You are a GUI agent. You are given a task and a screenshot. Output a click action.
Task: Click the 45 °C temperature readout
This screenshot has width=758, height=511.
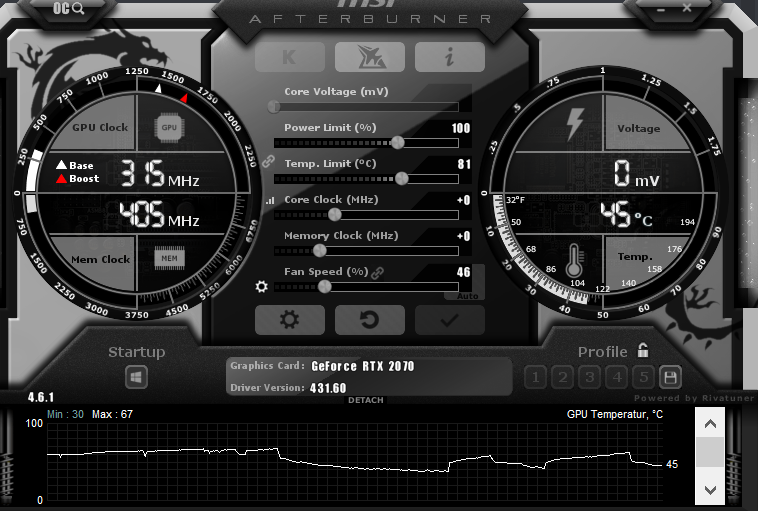coord(627,214)
